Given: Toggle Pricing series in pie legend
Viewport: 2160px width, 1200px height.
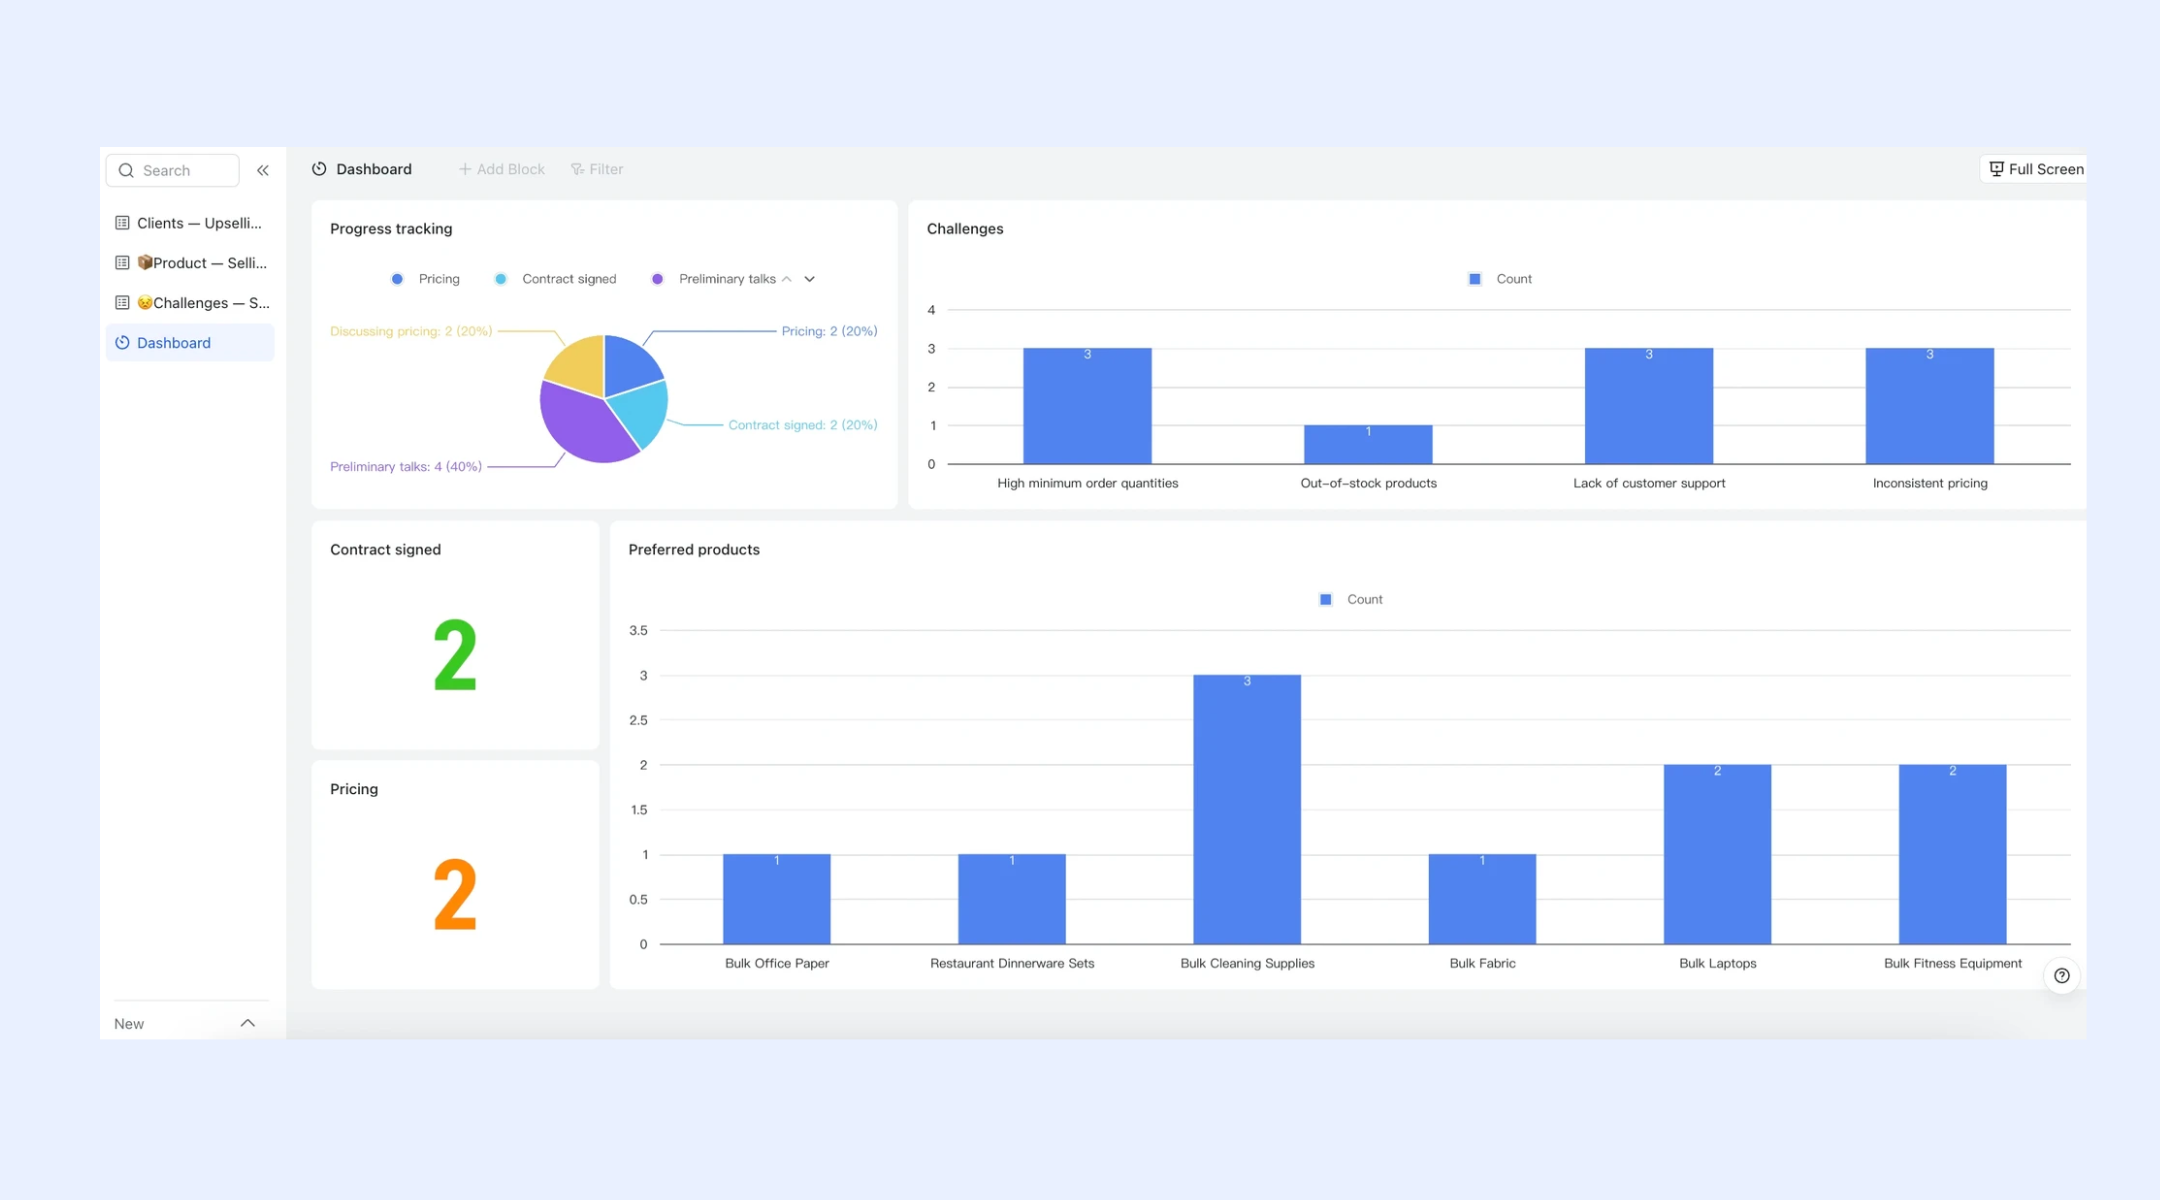Looking at the screenshot, I should click(425, 279).
